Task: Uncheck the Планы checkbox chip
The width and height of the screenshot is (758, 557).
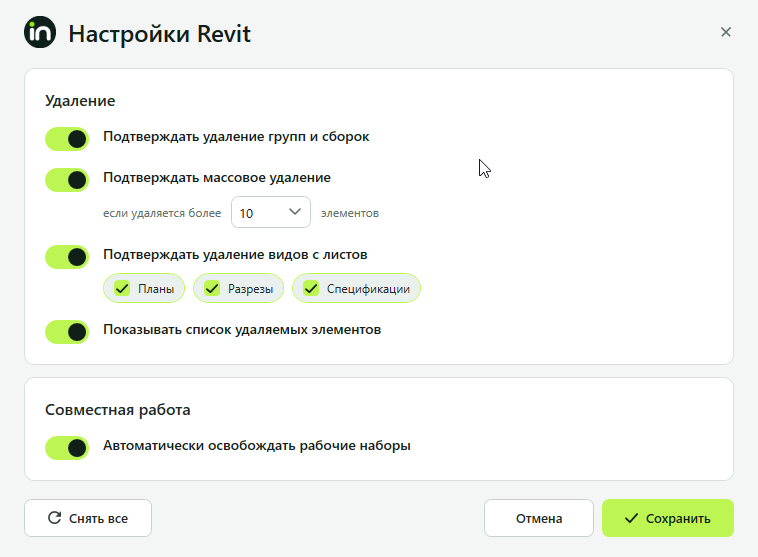Action: click(144, 289)
